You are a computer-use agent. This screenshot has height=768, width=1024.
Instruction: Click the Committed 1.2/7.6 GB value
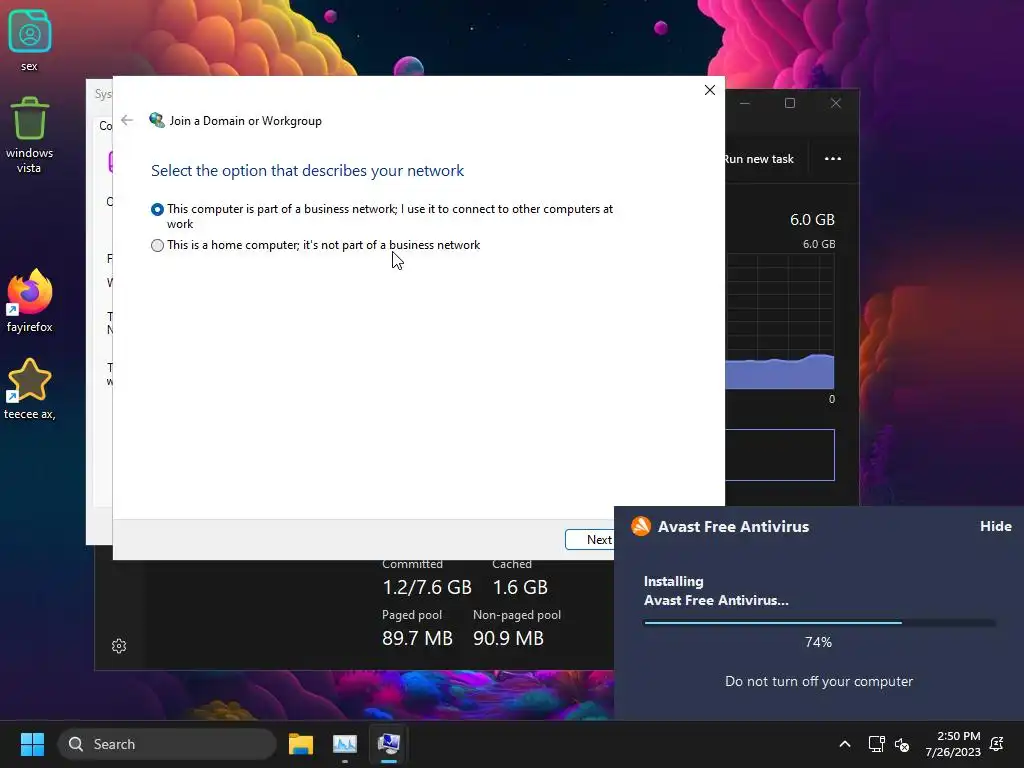[427, 587]
